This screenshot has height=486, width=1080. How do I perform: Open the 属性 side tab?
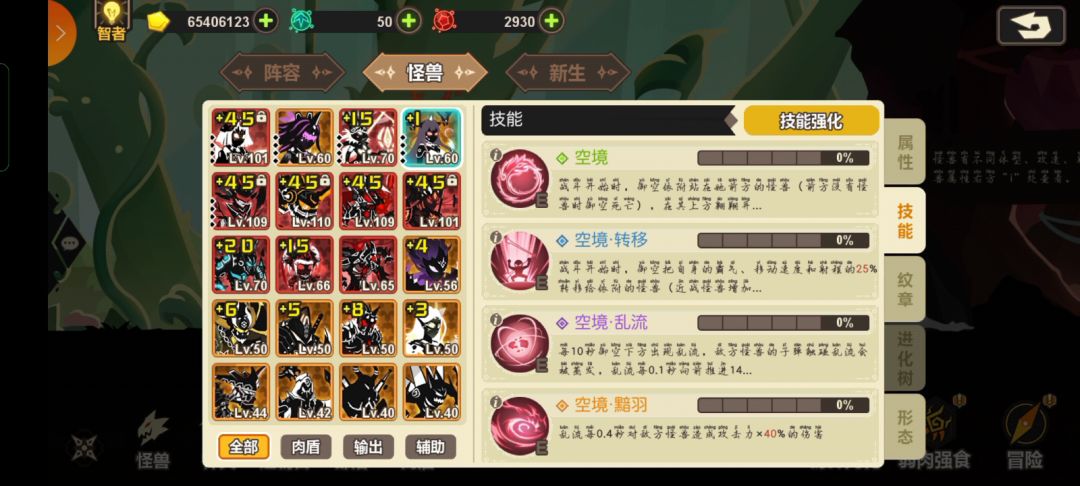pyautogui.click(x=904, y=152)
